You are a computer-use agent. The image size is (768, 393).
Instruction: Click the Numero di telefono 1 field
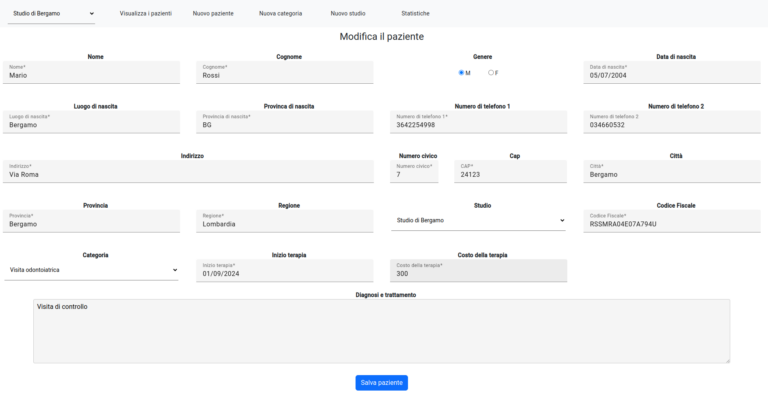479,122
